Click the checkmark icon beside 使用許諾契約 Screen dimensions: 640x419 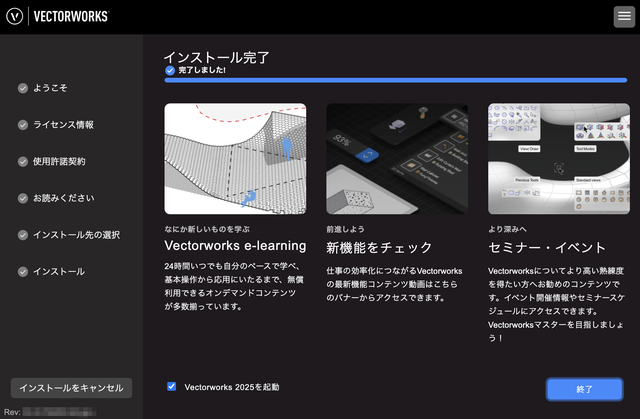[x=23, y=162]
